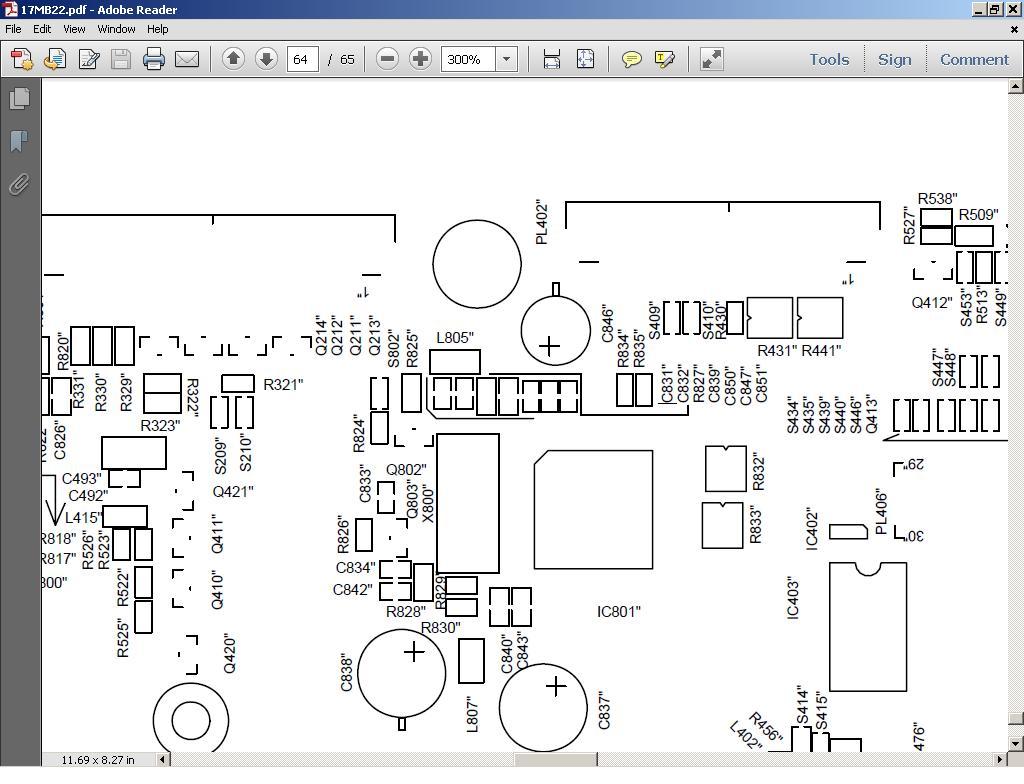Open the Edit menu
The image size is (1024, 784).
(42, 29)
